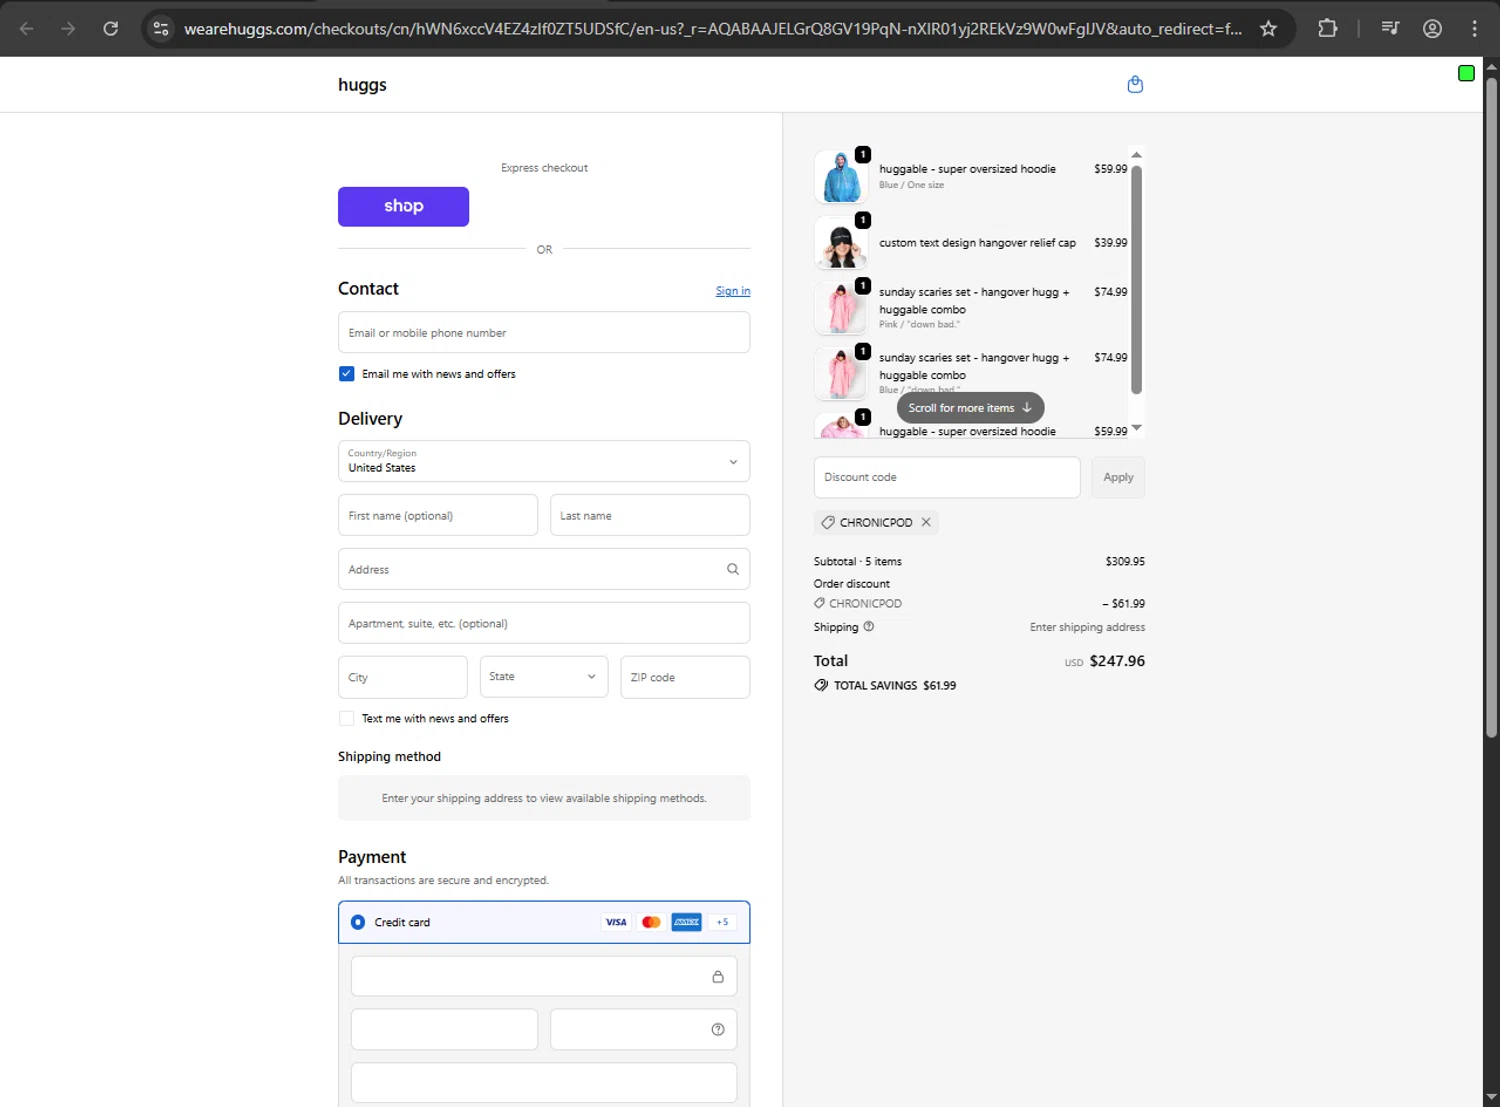The height and width of the screenshot is (1107, 1500).
Task: Click the page vertical scrollbar thumb
Action: click(1491, 408)
